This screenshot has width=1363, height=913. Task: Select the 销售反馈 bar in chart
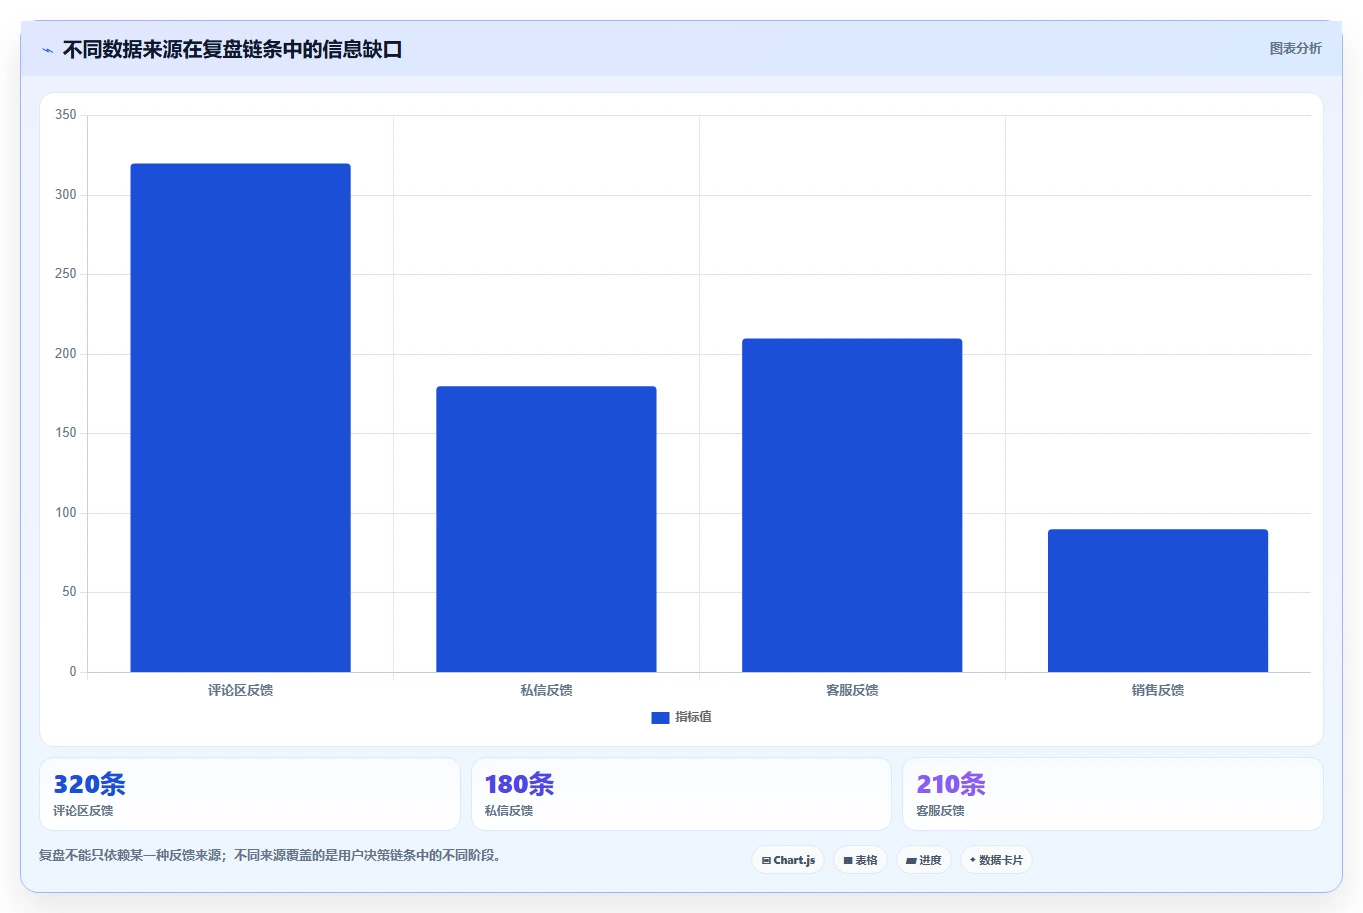[x=1158, y=600]
